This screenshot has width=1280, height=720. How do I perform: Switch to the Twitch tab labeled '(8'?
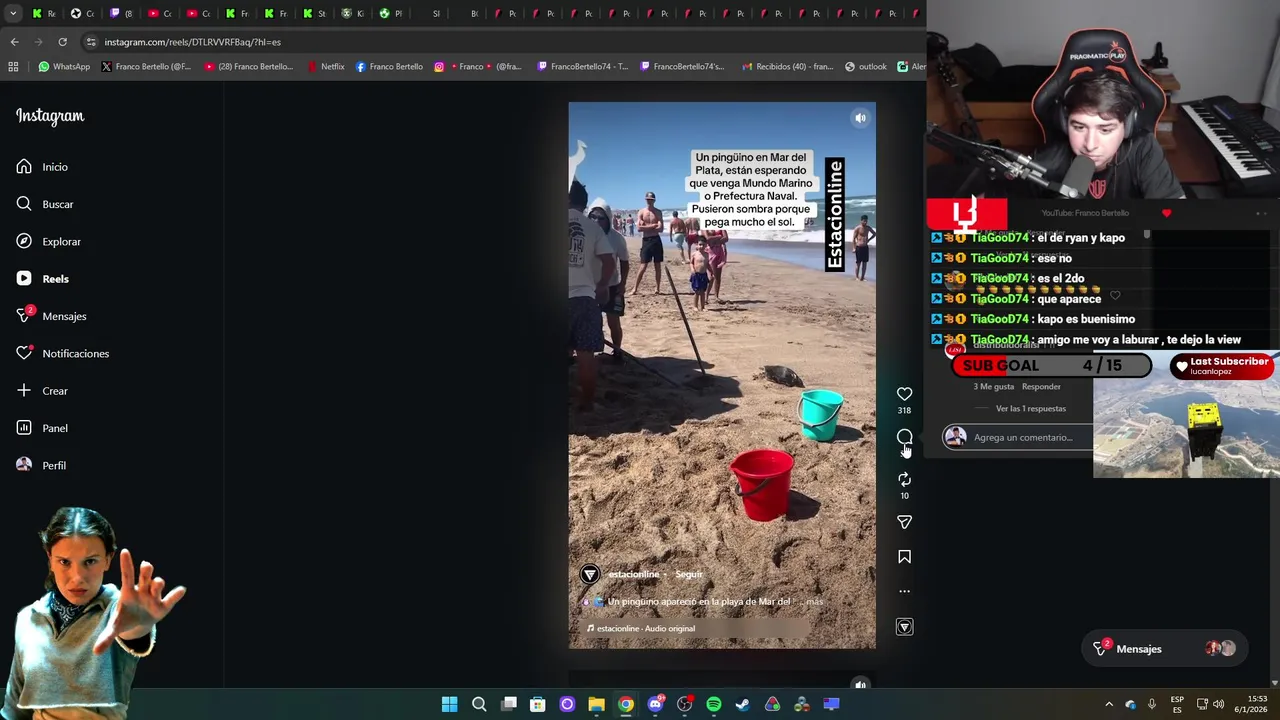click(x=122, y=13)
